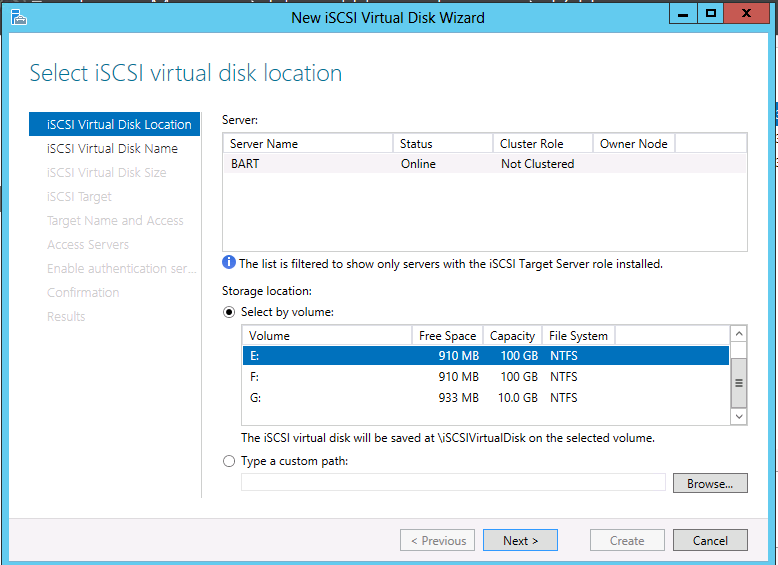Close the wizard with the X button
This screenshot has width=778, height=565.
pyautogui.click(x=746, y=13)
